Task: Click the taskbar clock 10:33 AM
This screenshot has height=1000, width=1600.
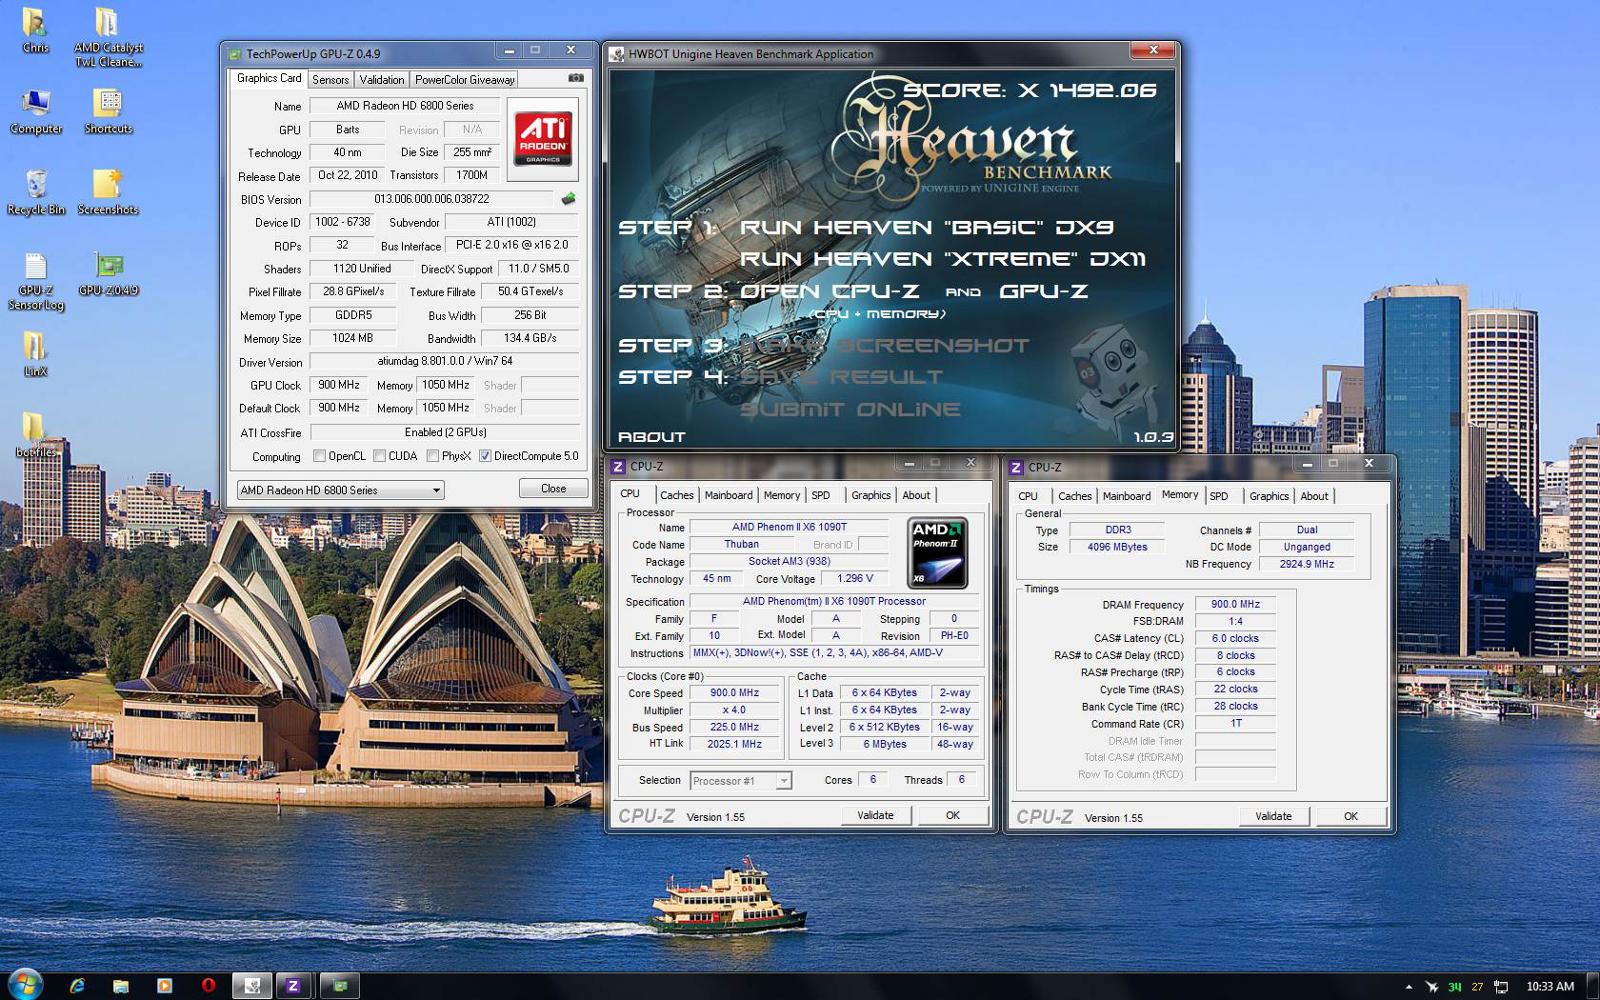Action: (x=1550, y=987)
